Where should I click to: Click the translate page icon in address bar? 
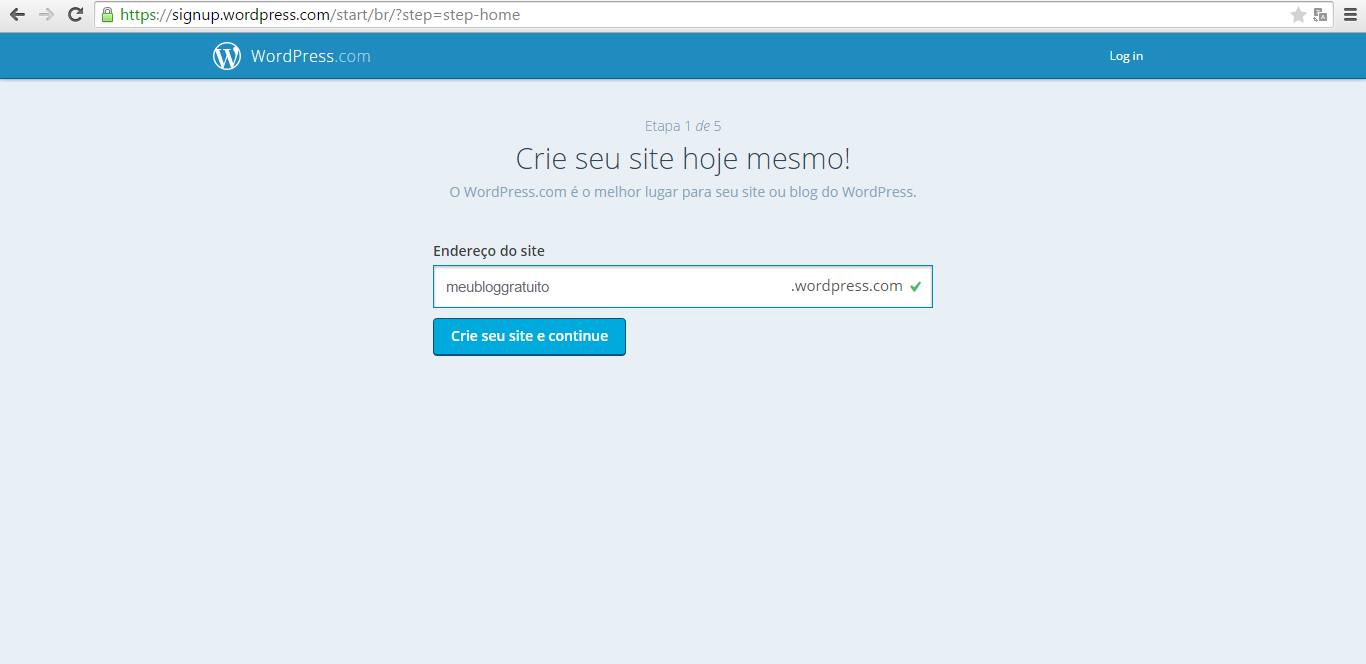pos(1321,15)
